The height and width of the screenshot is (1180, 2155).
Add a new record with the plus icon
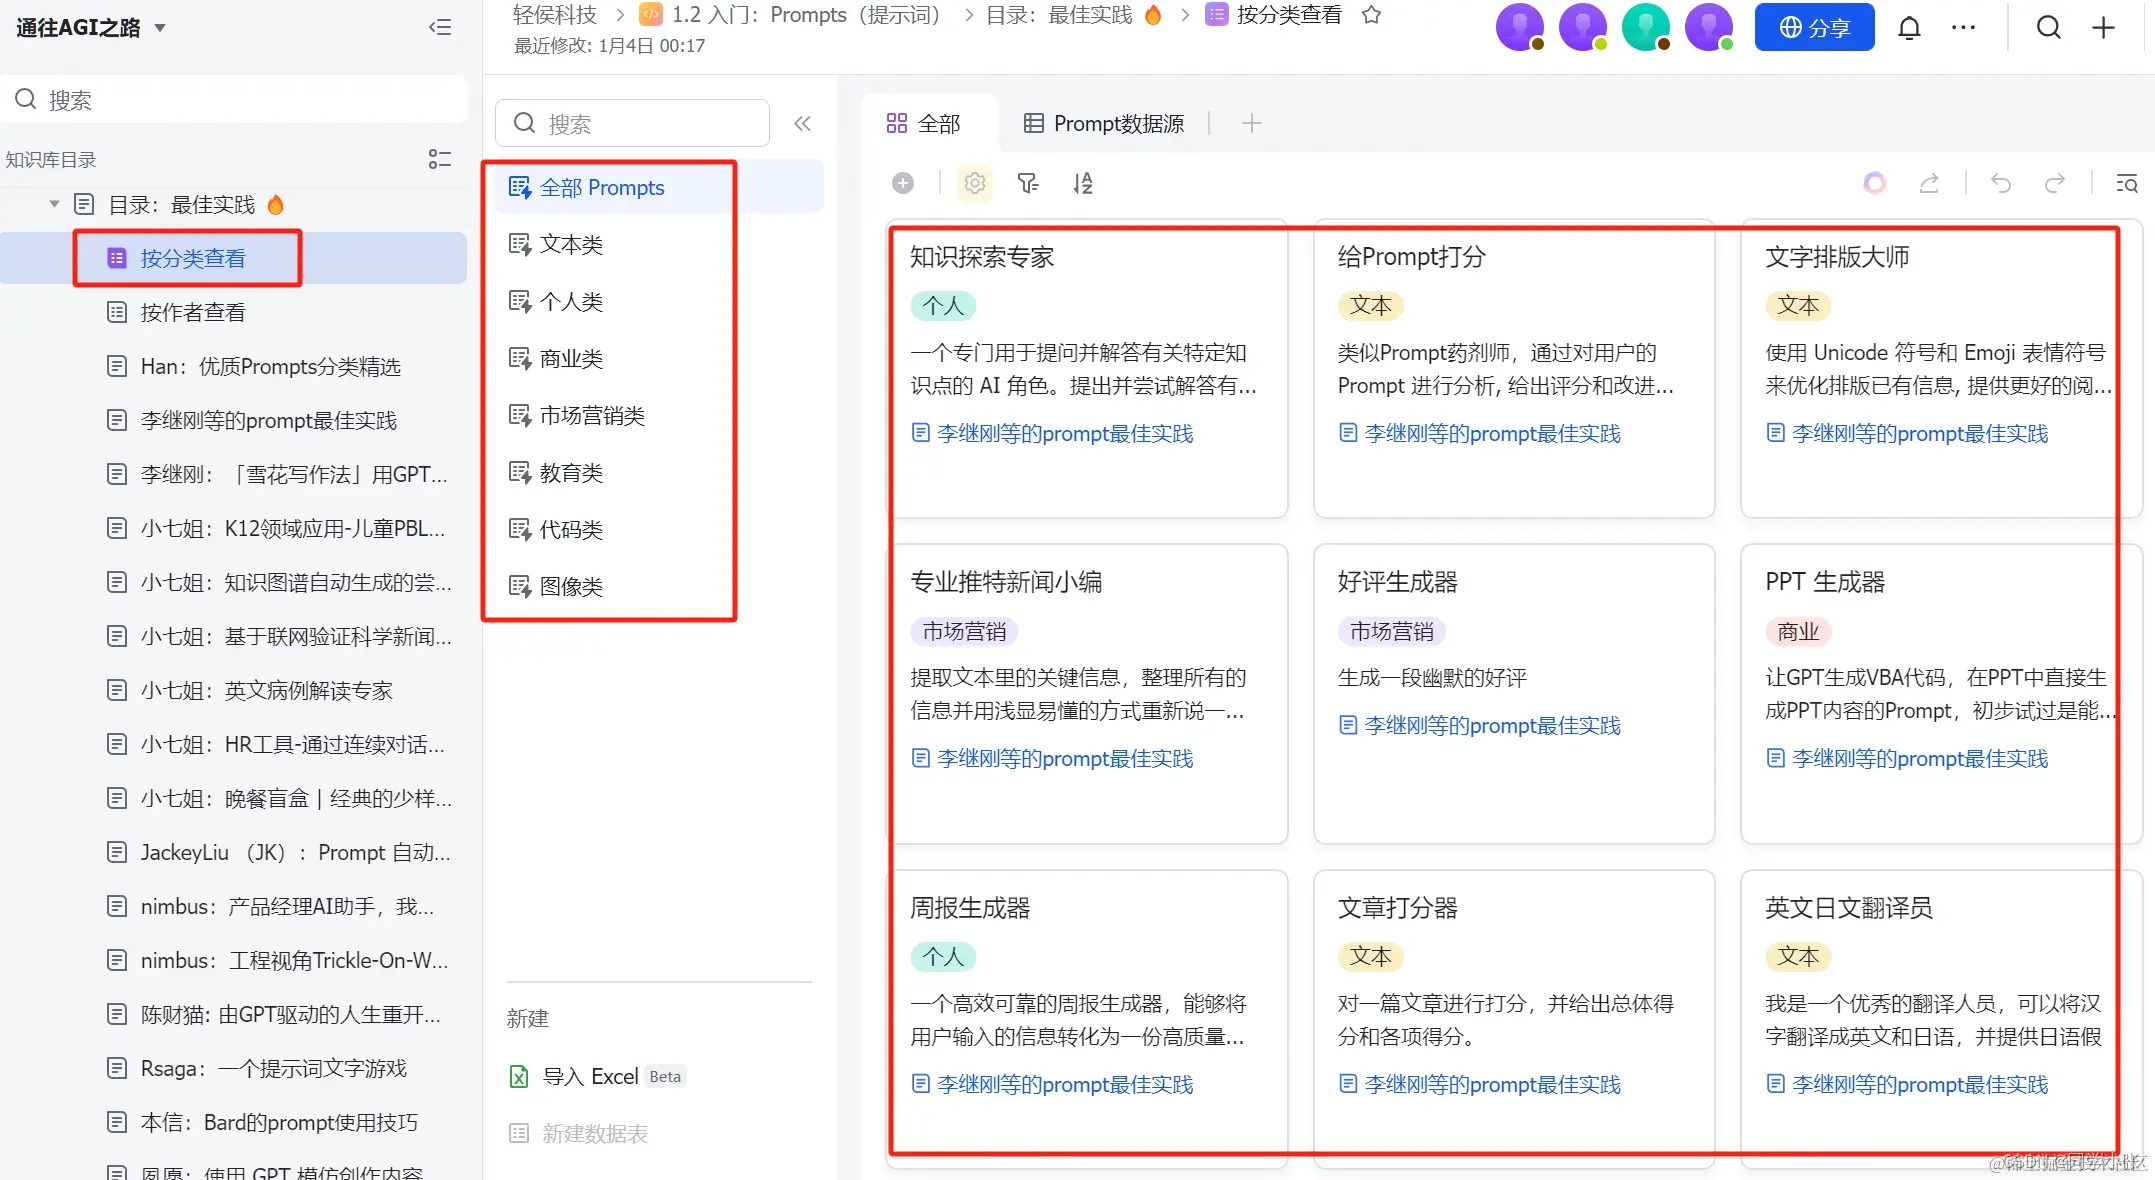coord(903,183)
